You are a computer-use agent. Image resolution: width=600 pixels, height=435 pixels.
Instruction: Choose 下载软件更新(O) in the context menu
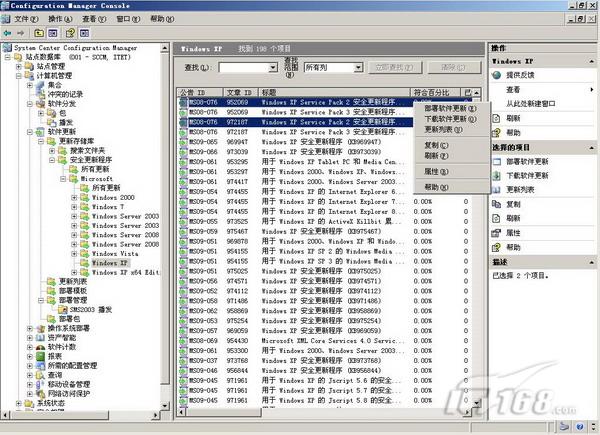pyautogui.click(x=450, y=119)
